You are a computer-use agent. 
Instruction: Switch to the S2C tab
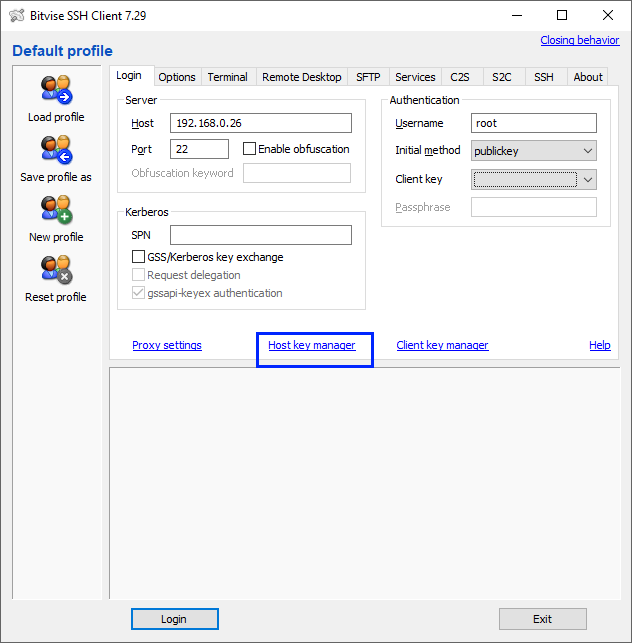tap(502, 77)
